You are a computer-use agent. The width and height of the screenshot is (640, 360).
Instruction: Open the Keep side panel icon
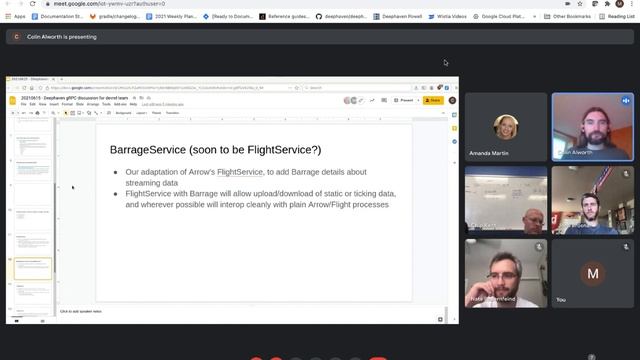click(454, 128)
